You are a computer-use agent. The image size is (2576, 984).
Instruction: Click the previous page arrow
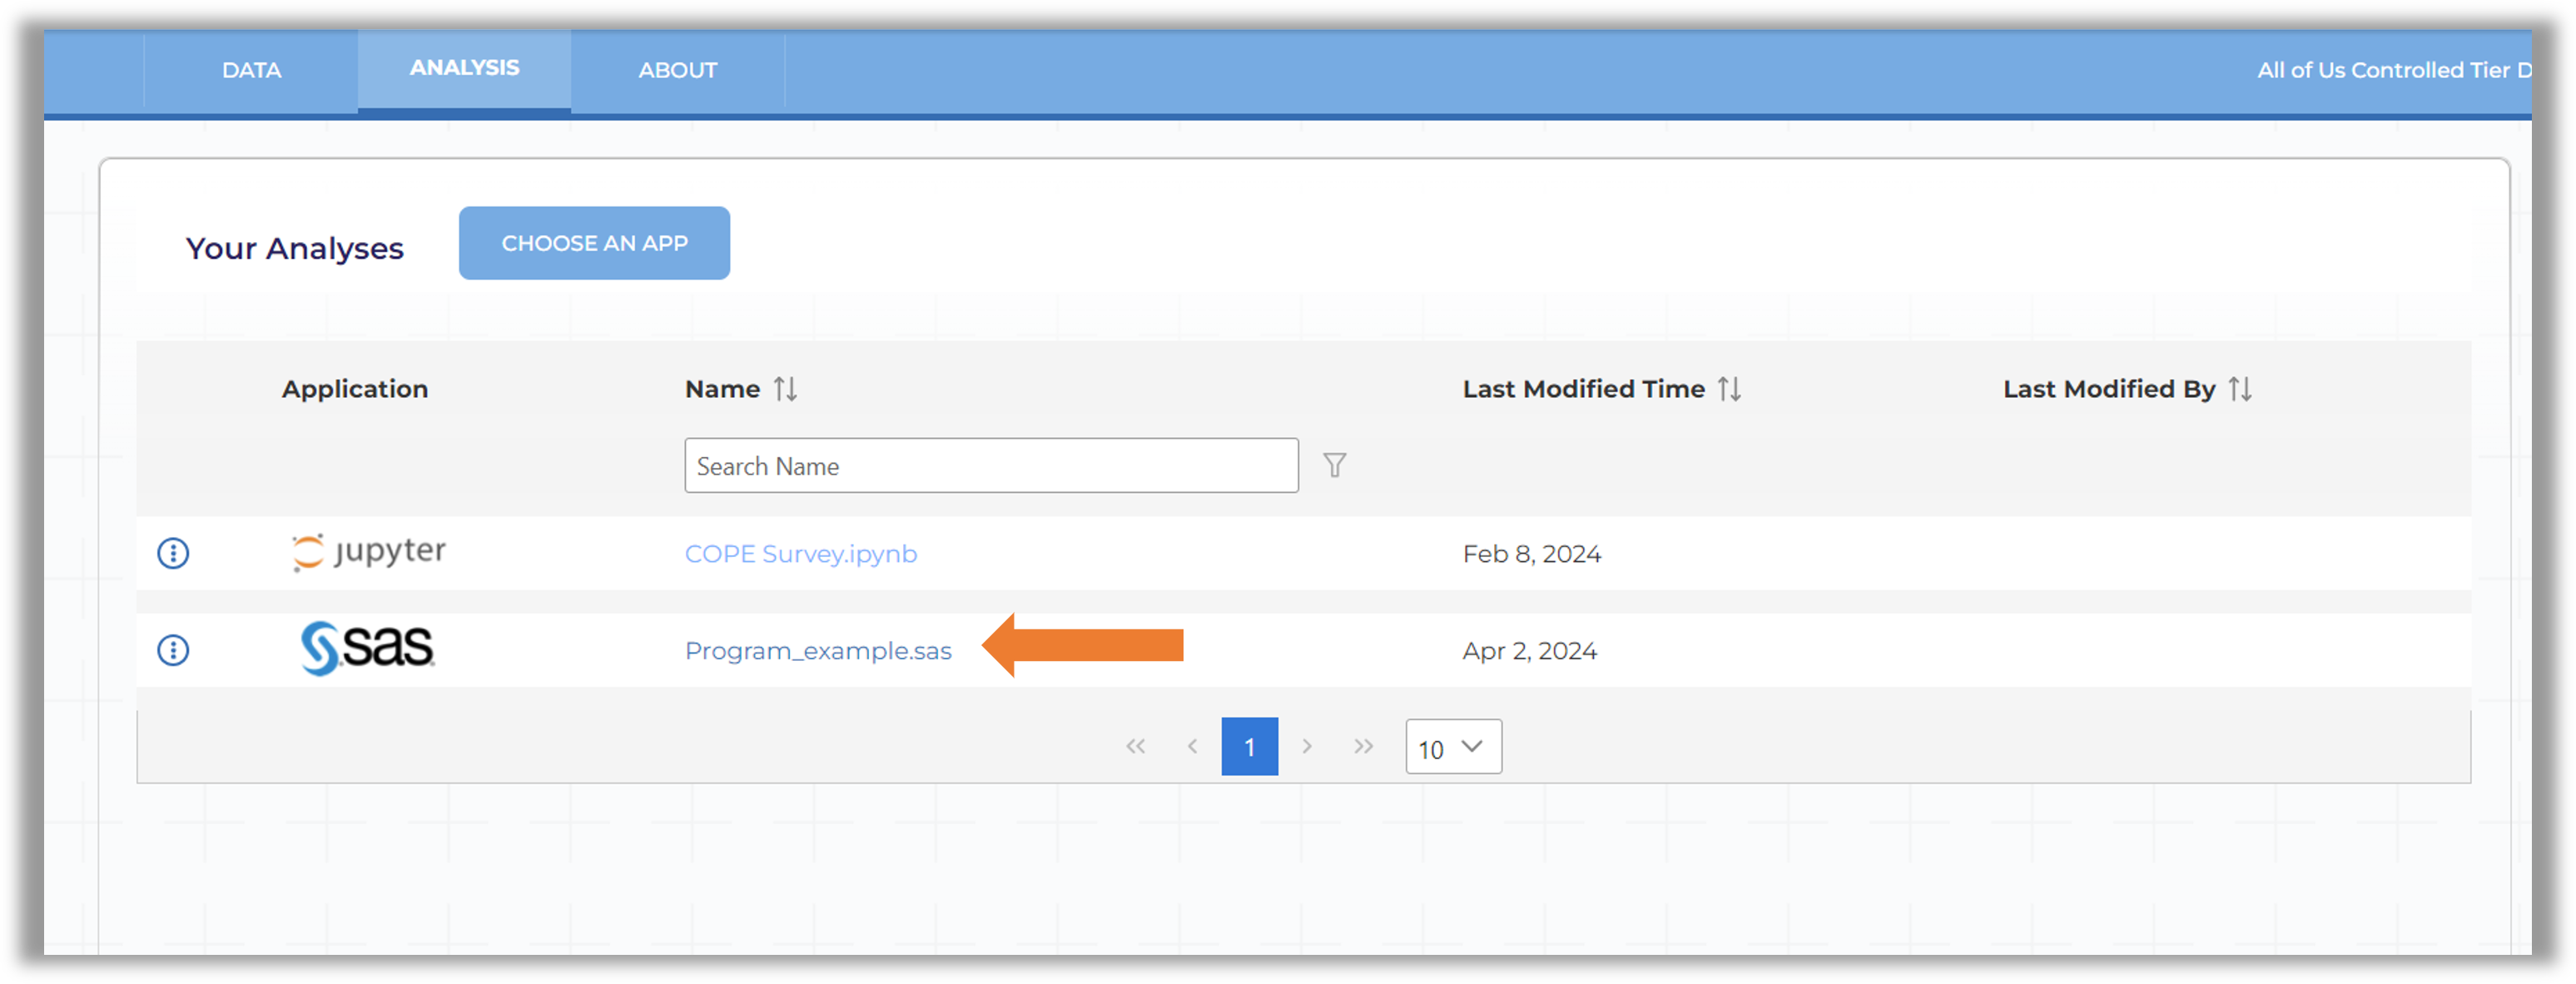1191,746
